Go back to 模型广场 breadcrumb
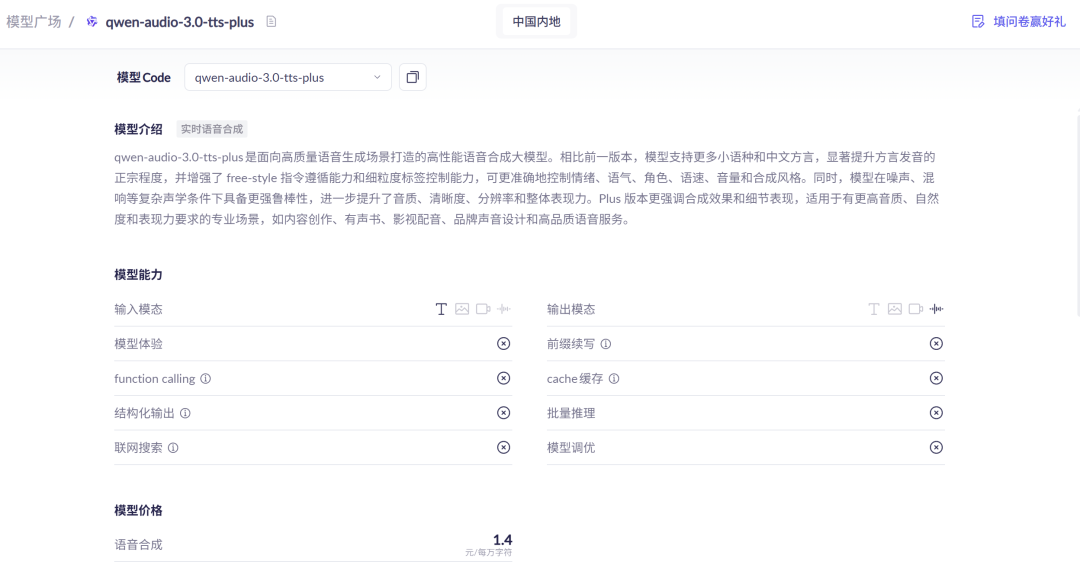 pyautogui.click(x=34, y=22)
